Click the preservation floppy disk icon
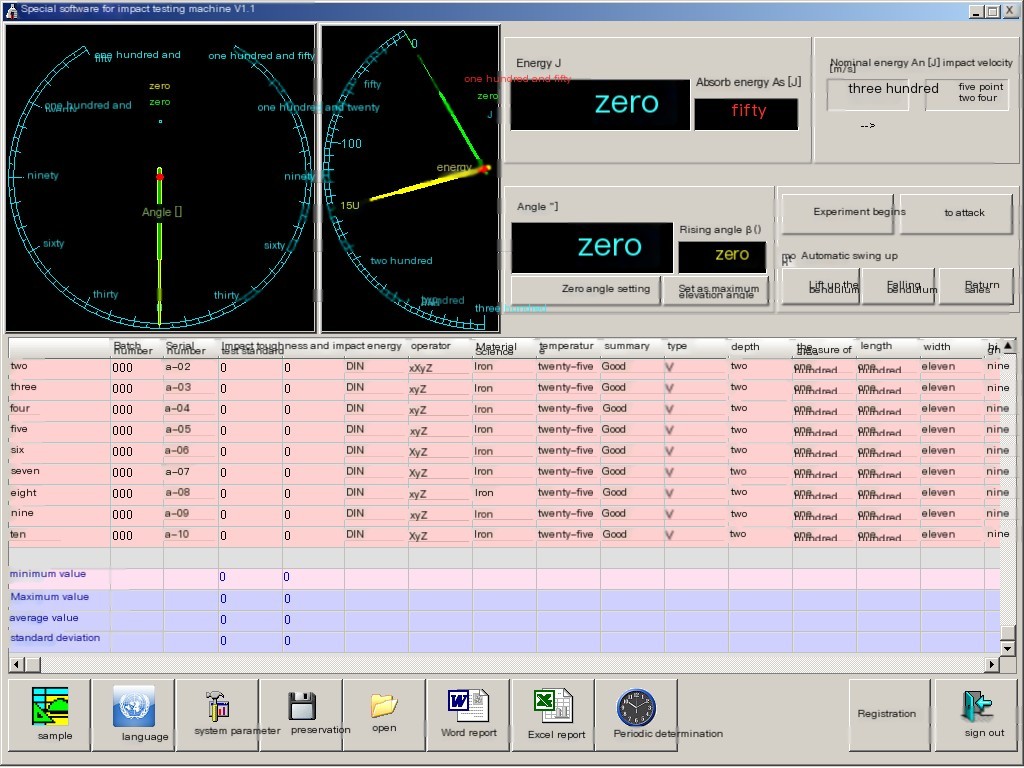This screenshot has height=768, width=1024. point(302,714)
